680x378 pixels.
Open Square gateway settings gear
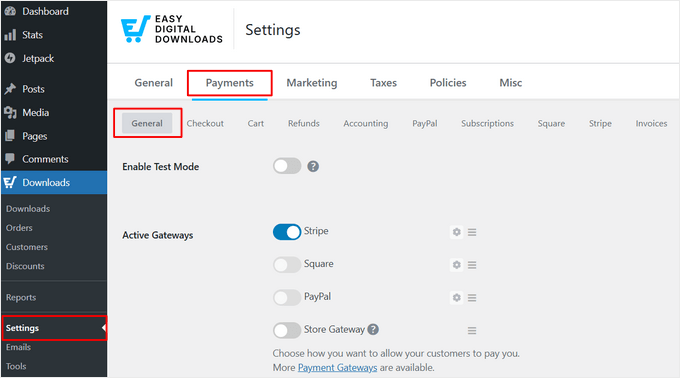click(x=457, y=265)
